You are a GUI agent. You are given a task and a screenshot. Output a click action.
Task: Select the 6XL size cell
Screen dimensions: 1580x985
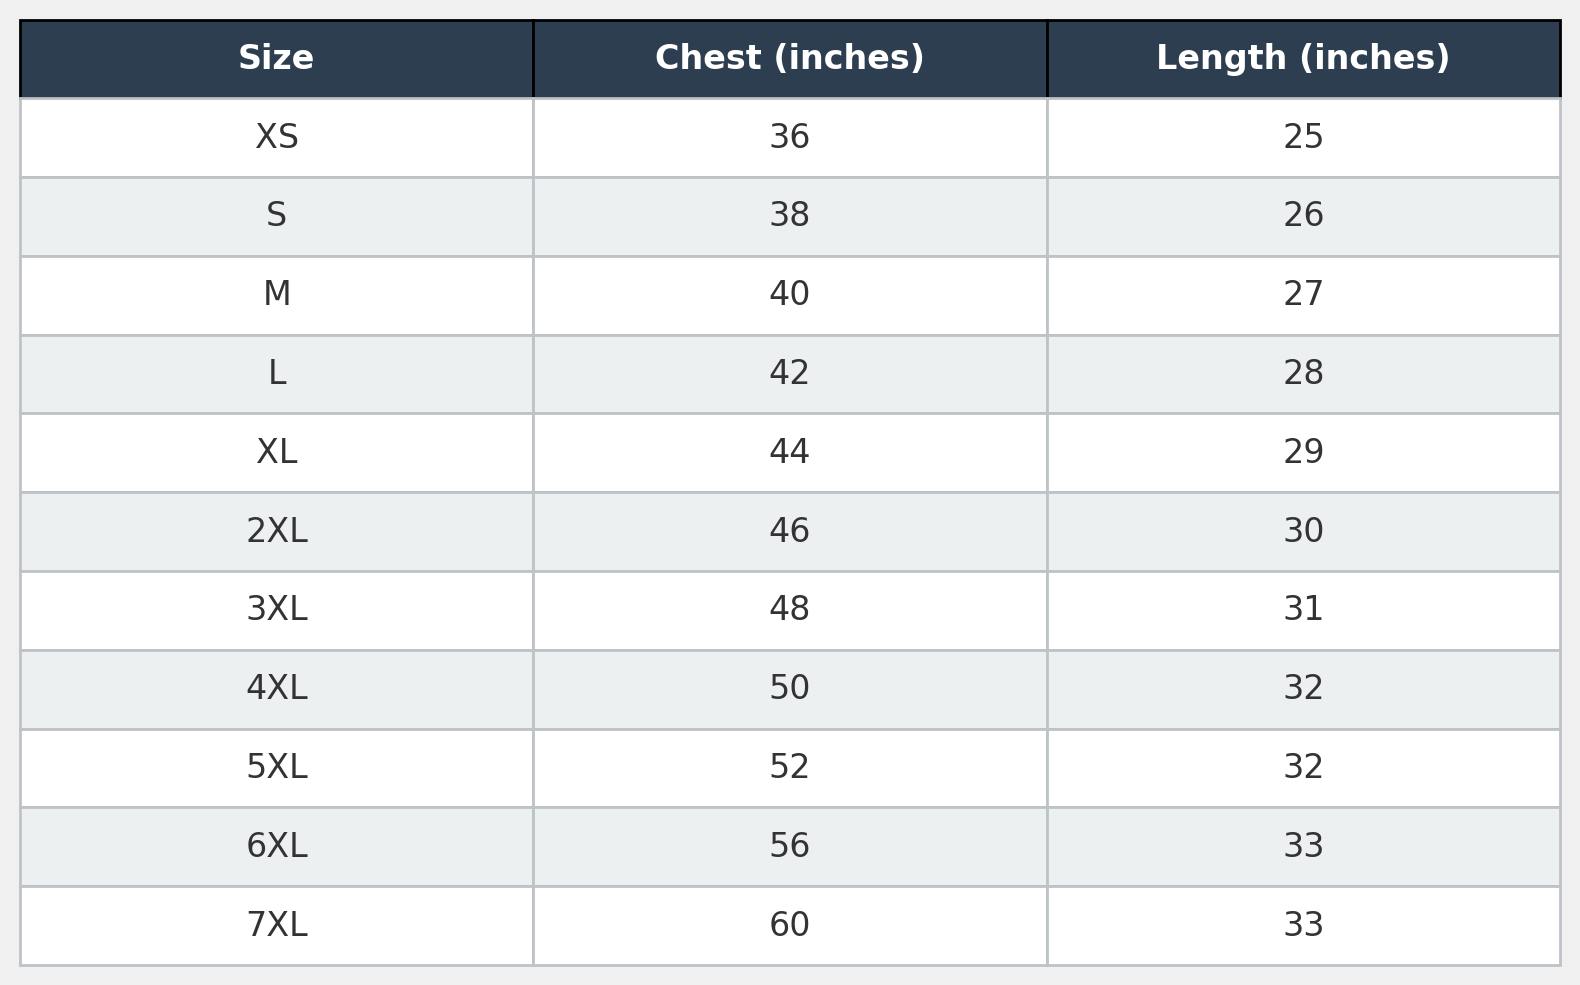click(276, 847)
